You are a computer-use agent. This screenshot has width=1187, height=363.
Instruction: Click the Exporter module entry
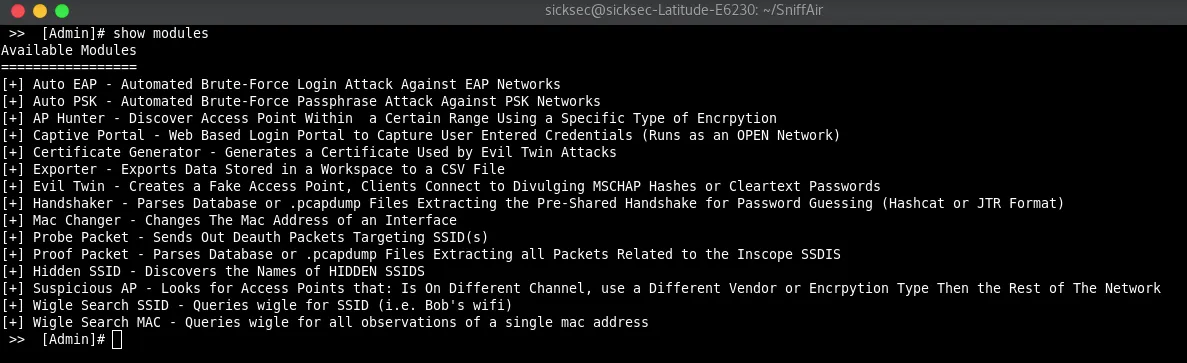(253, 169)
